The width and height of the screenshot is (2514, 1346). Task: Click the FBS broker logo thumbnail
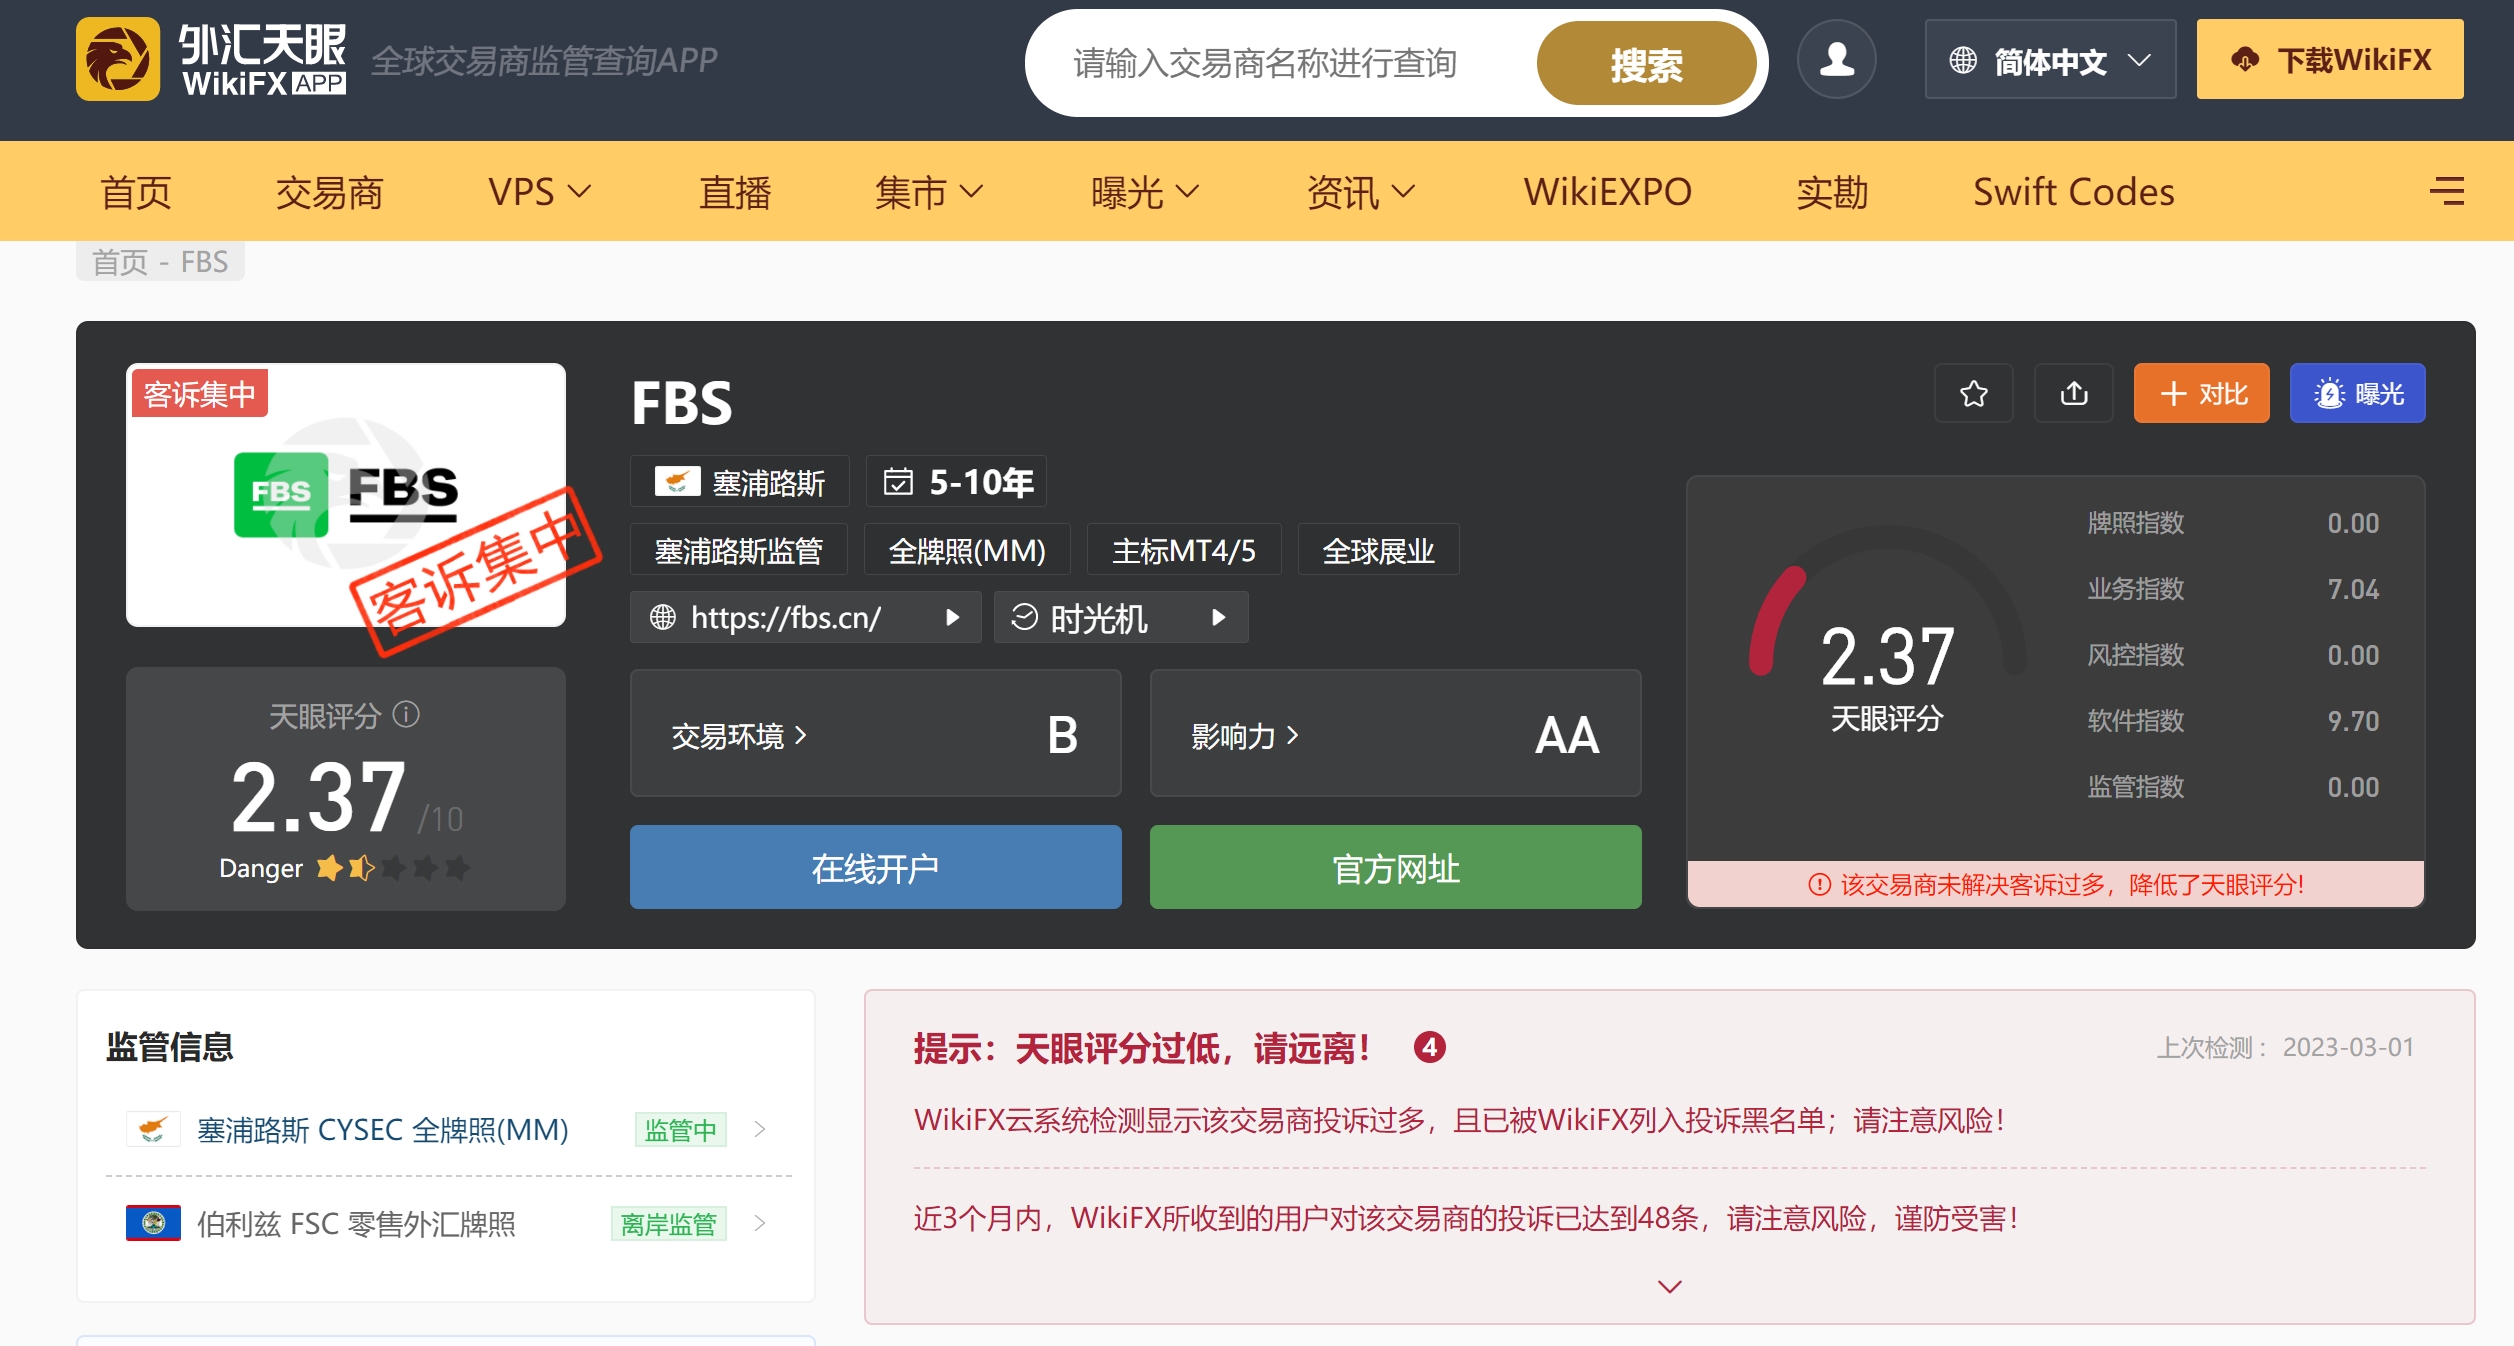[345, 495]
